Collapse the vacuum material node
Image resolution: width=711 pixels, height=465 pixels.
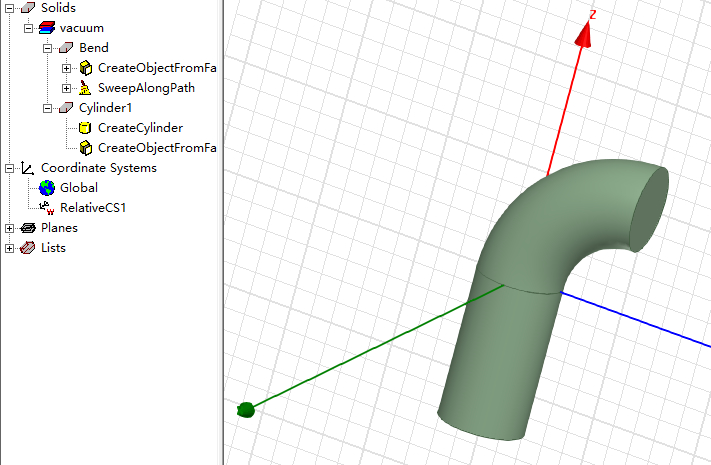tap(28, 28)
